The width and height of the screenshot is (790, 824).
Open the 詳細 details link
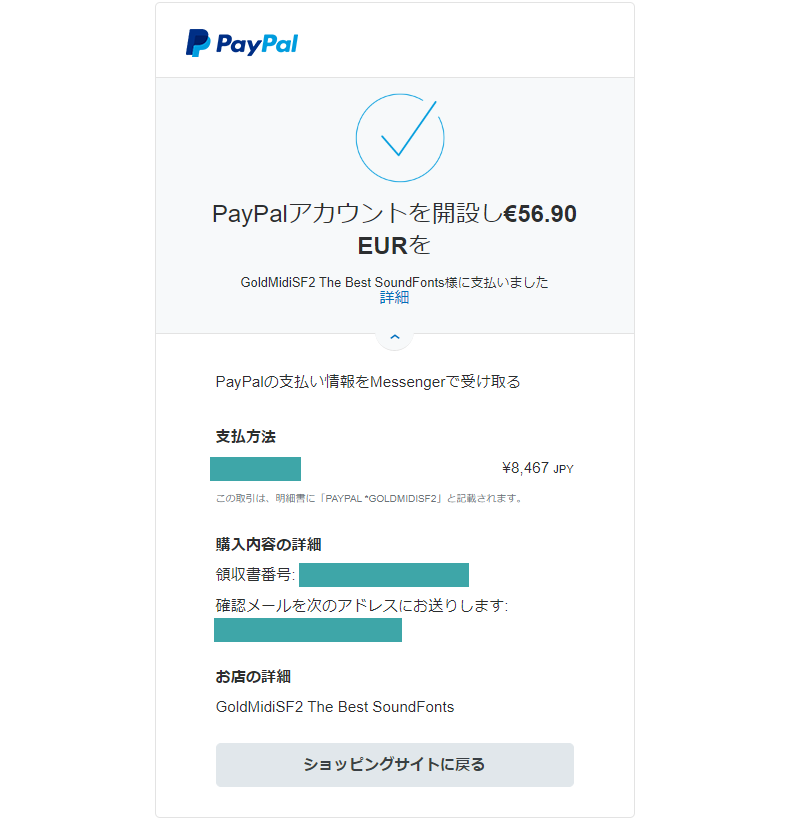click(x=394, y=298)
